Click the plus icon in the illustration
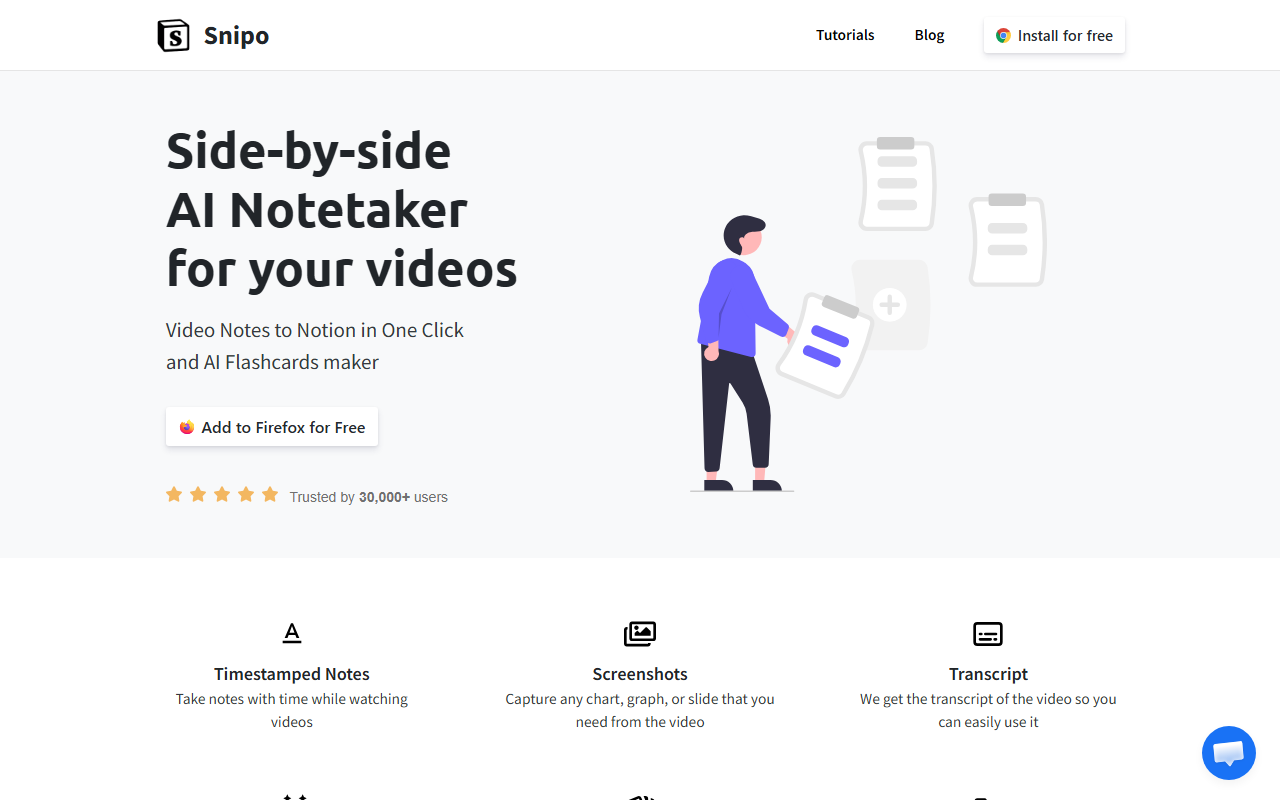The height and width of the screenshot is (800, 1280). (x=889, y=304)
